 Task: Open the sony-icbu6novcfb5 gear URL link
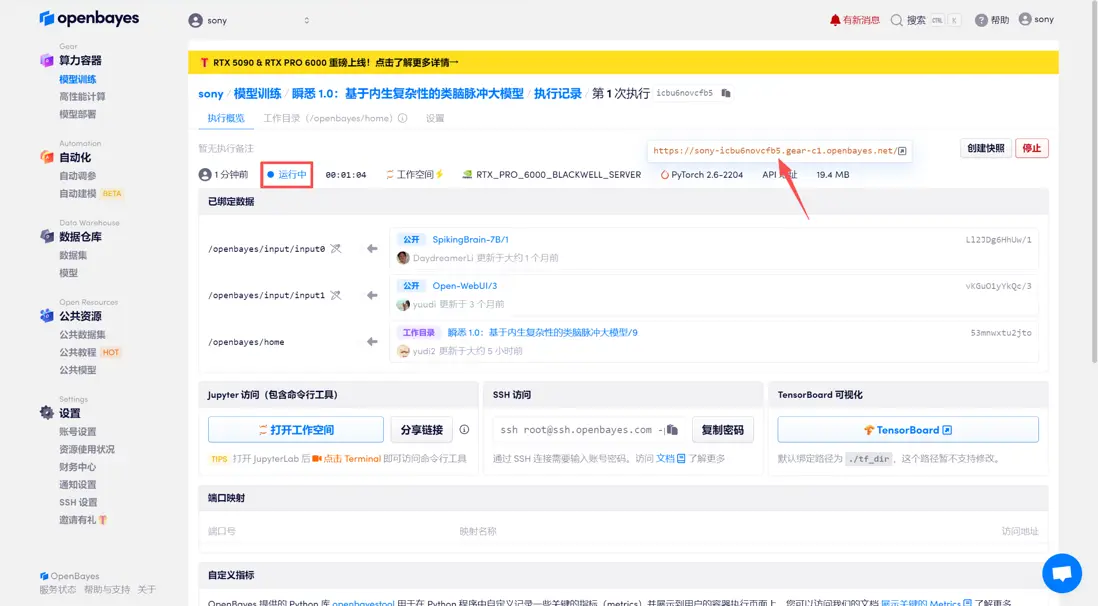click(779, 151)
